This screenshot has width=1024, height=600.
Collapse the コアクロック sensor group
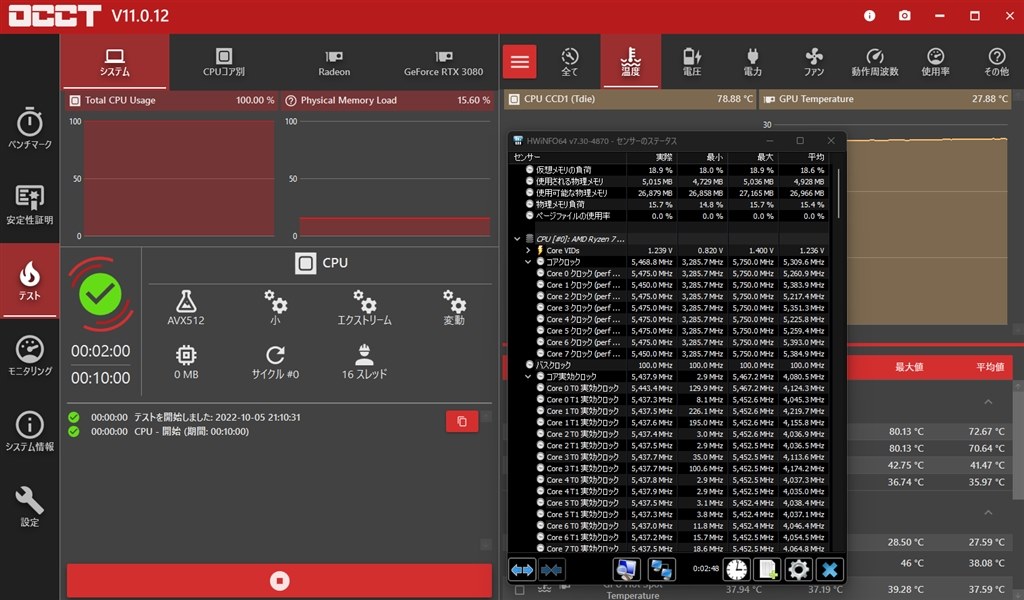tap(528, 262)
